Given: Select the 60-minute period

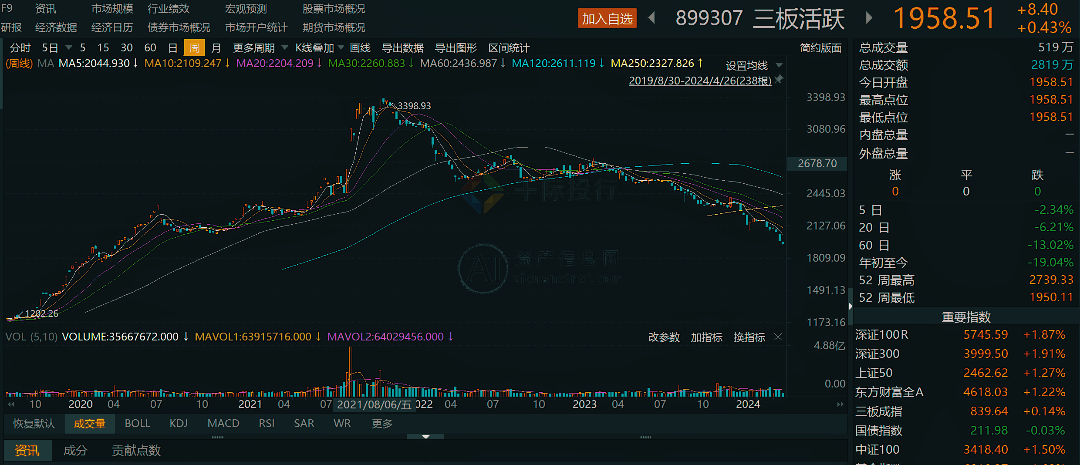Looking at the screenshot, I should (x=150, y=48).
